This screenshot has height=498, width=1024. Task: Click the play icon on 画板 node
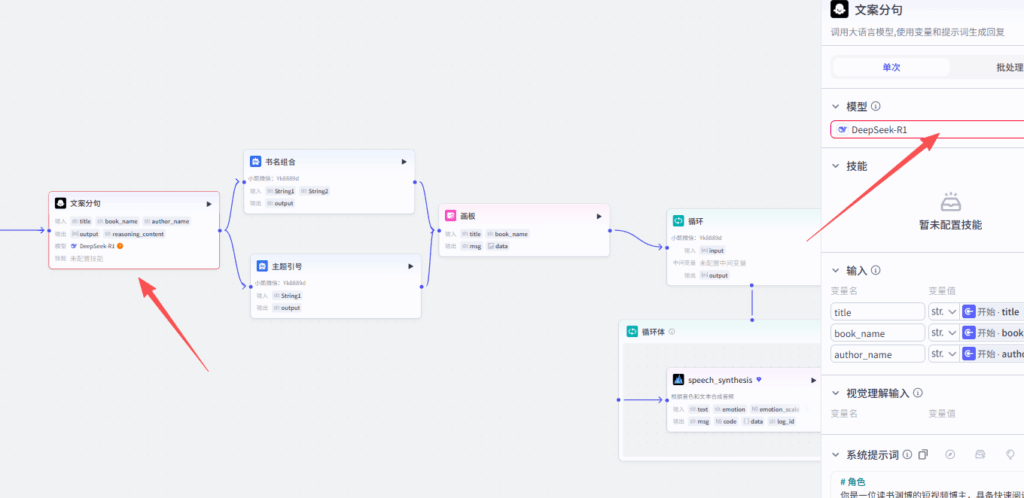[x=599, y=215]
